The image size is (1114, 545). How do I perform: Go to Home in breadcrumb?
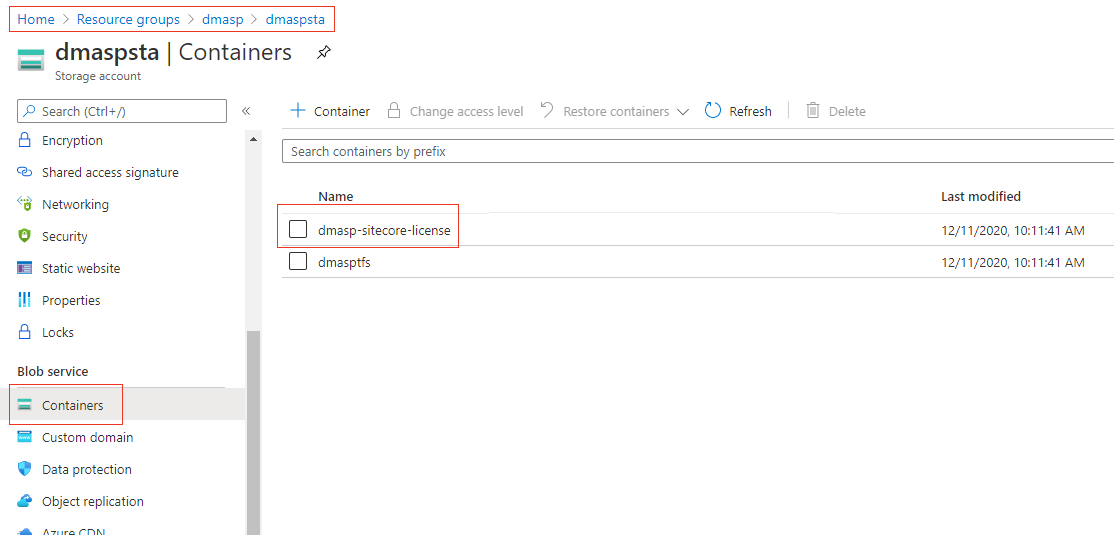(x=36, y=19)
